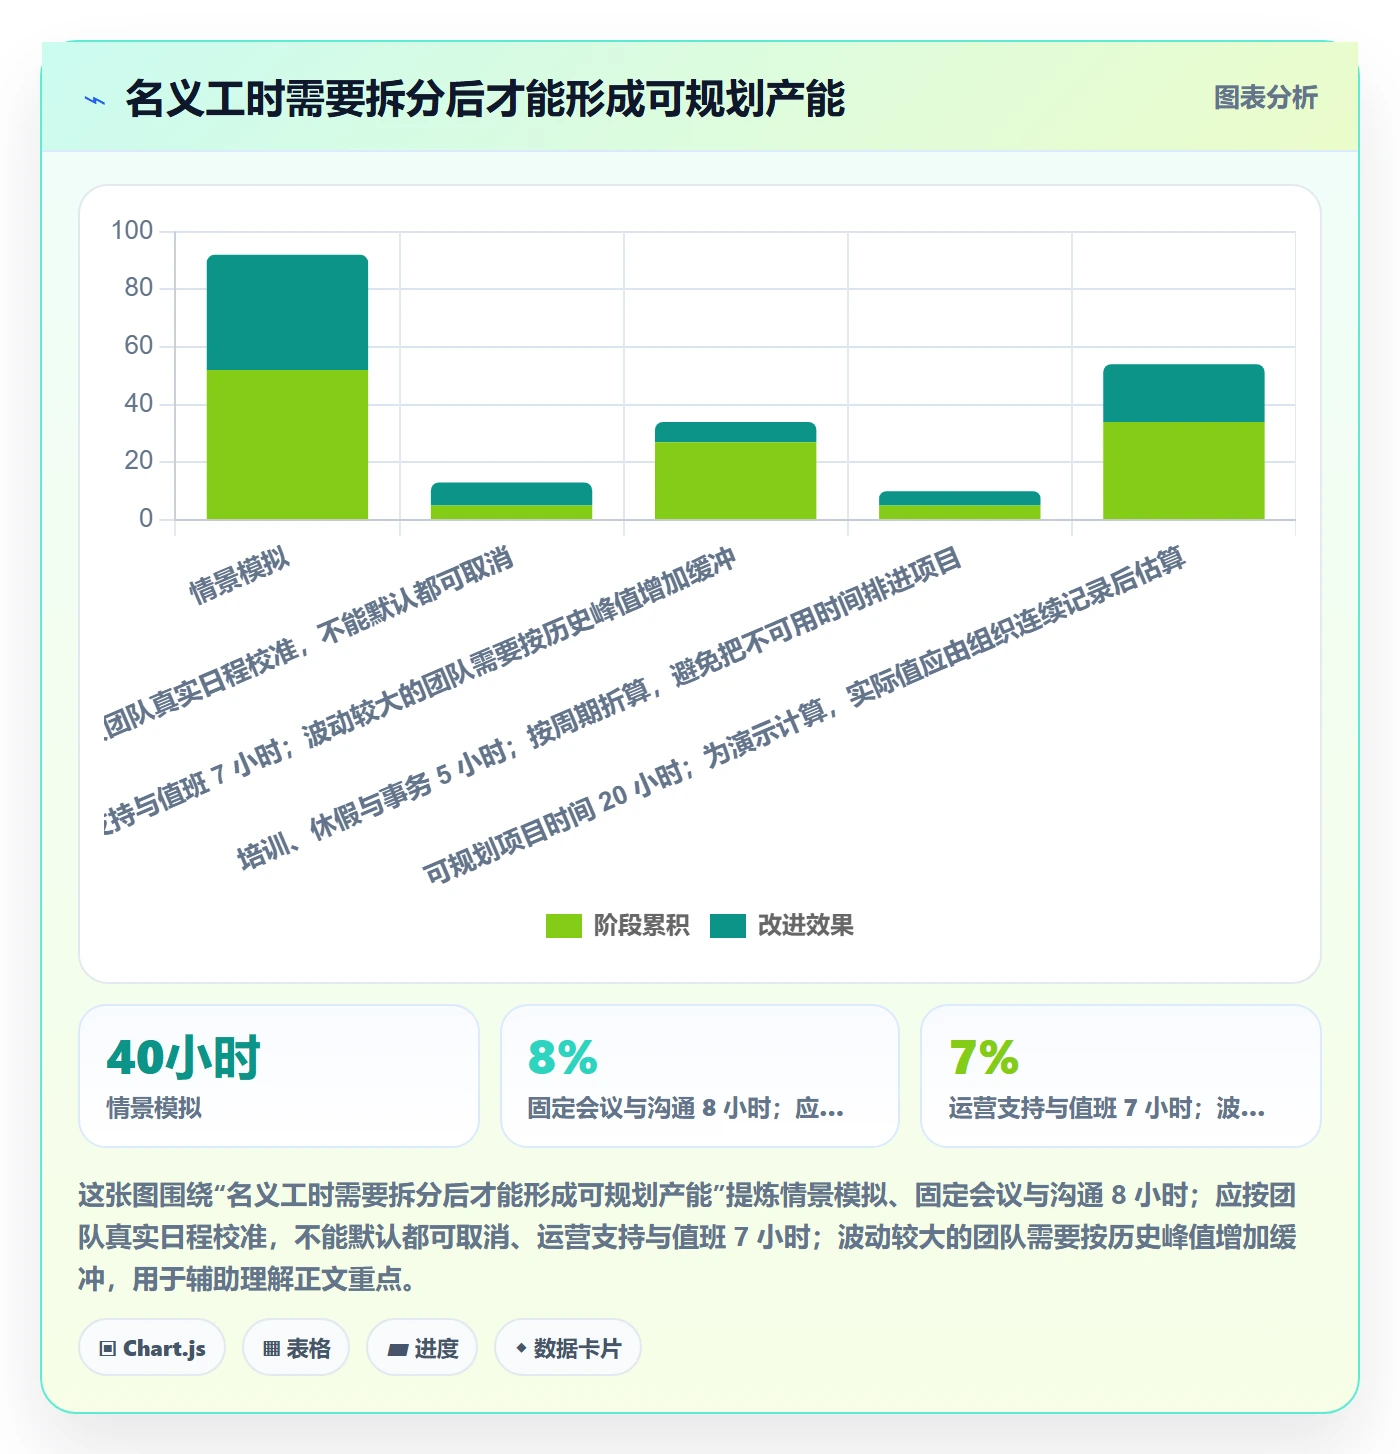Viewport: 1400px width, 1454px height.
Task: Click the 40小时 value text
Action: point(183,1057)
